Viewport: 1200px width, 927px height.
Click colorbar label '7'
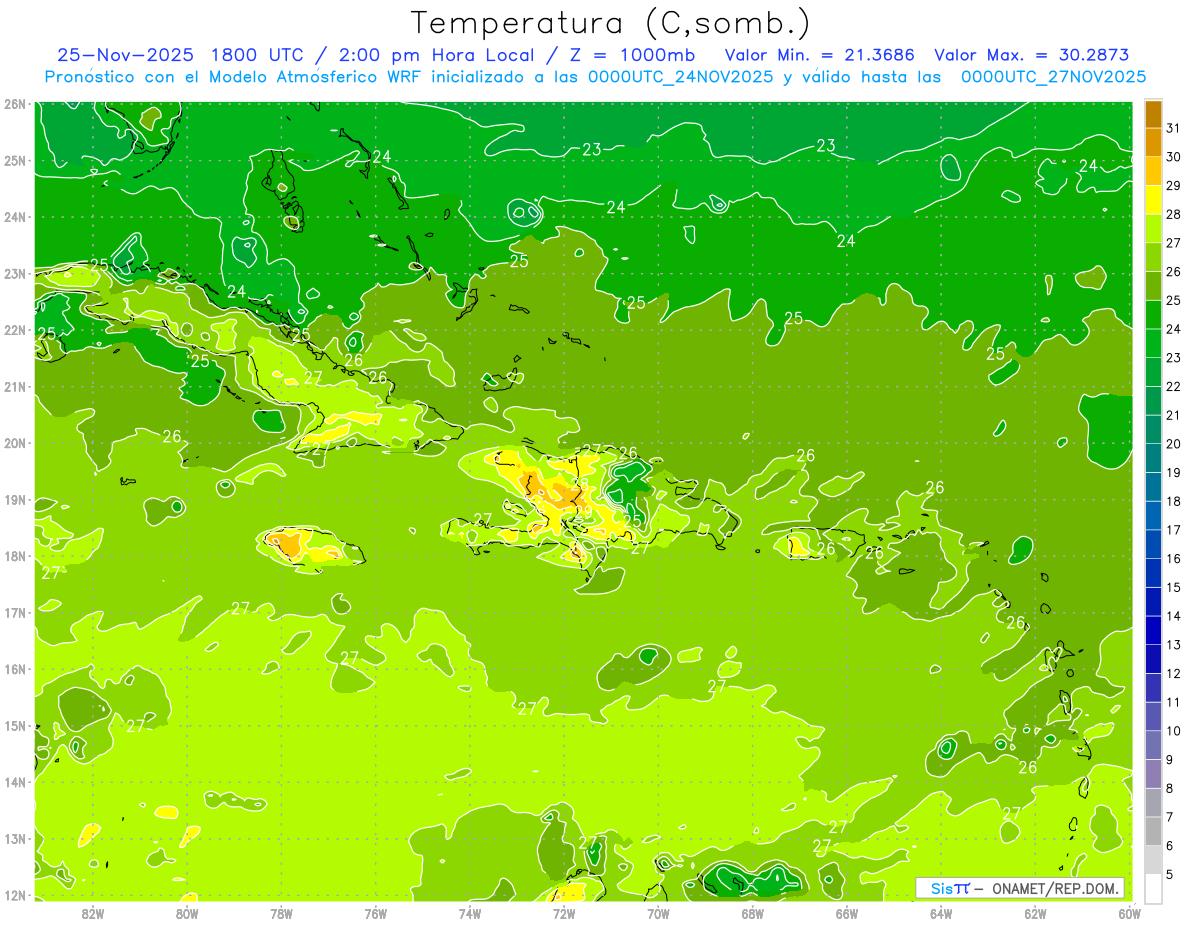1170,816
